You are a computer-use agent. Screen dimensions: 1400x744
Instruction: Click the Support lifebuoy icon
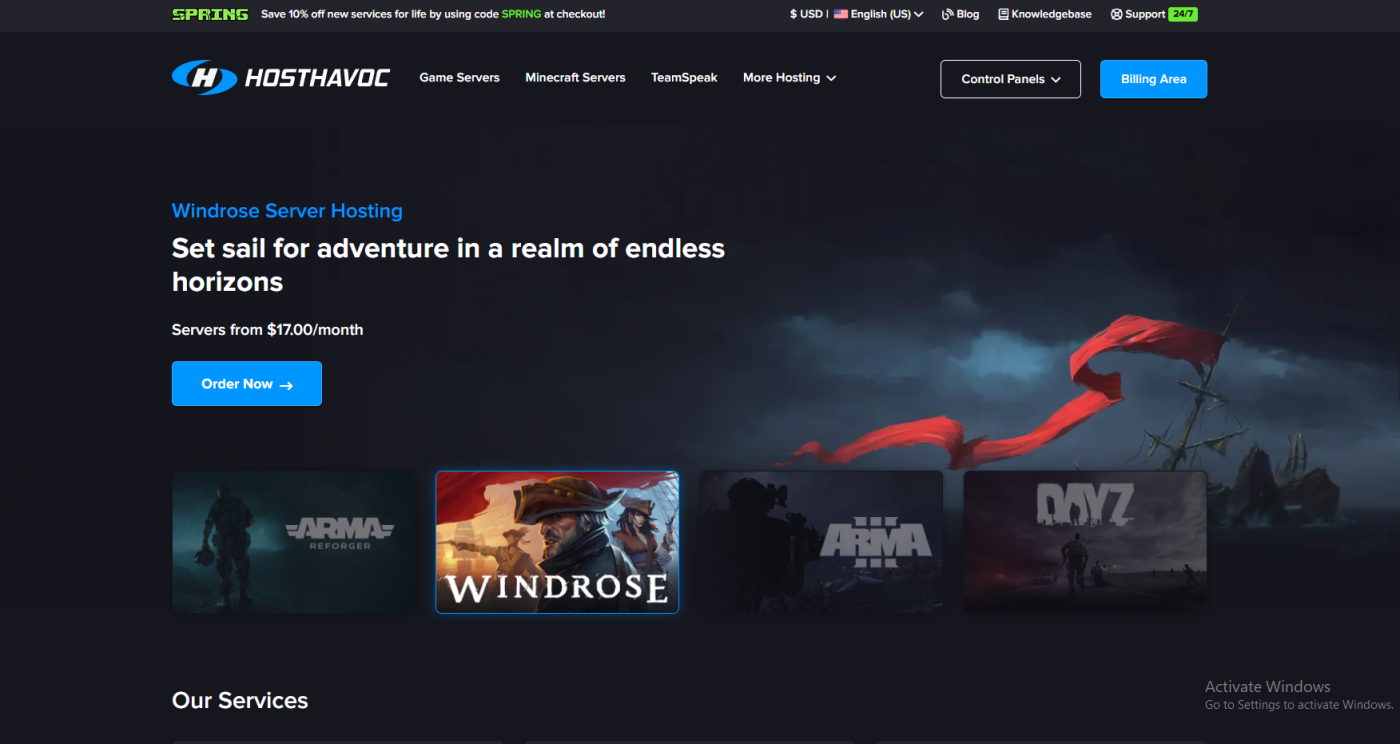click(1116, 14)
